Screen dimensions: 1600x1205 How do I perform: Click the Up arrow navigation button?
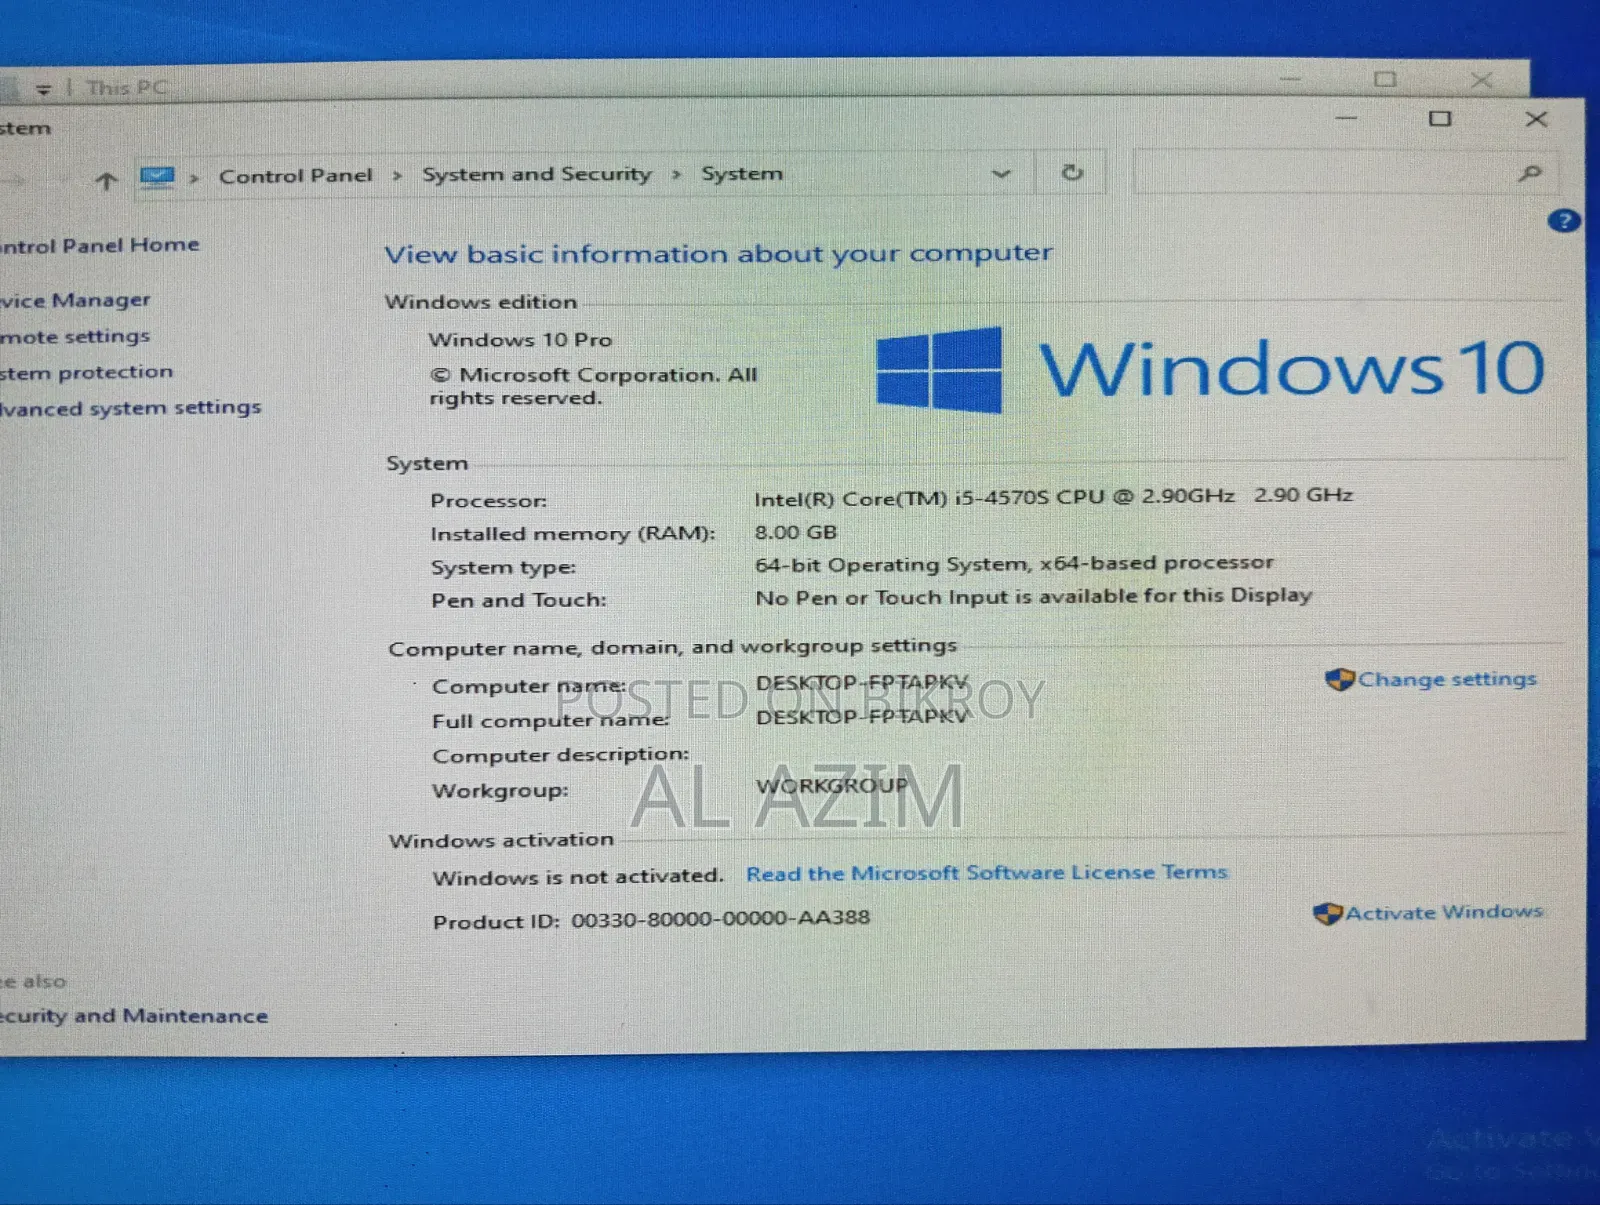106,181
